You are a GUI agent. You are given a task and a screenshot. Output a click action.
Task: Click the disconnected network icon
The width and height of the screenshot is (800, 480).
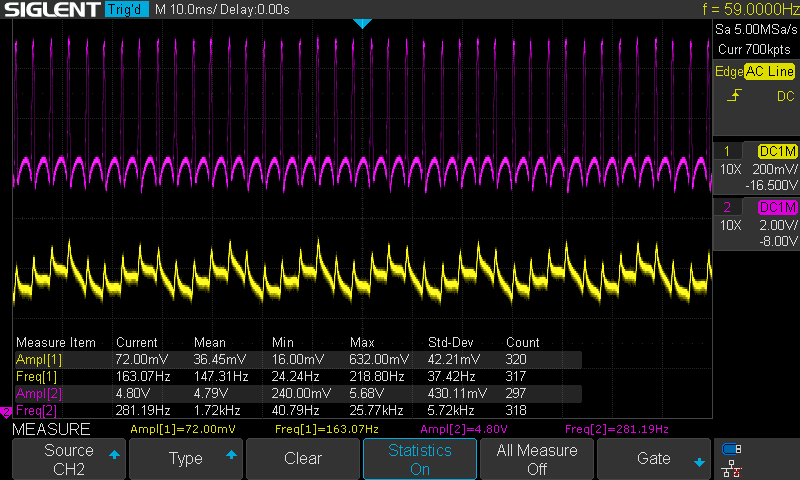pos(732,467)
